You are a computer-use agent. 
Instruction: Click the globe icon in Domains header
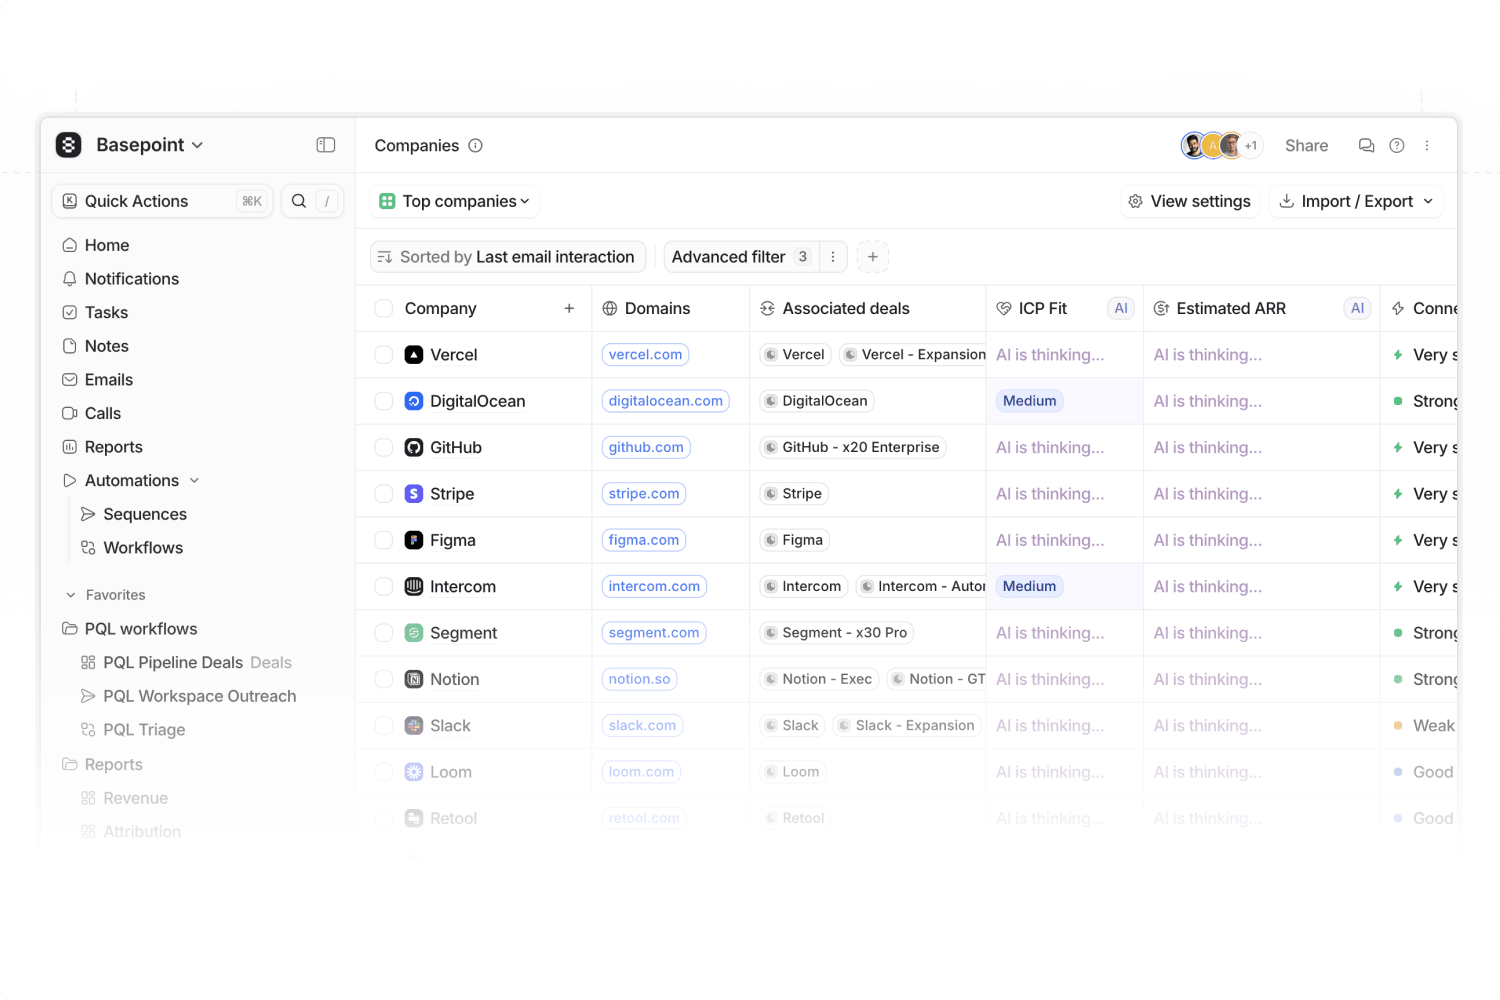click(610, 308)
